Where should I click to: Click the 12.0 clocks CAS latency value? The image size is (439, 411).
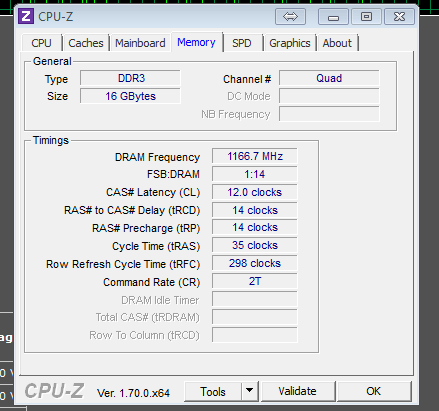[255, 192]
